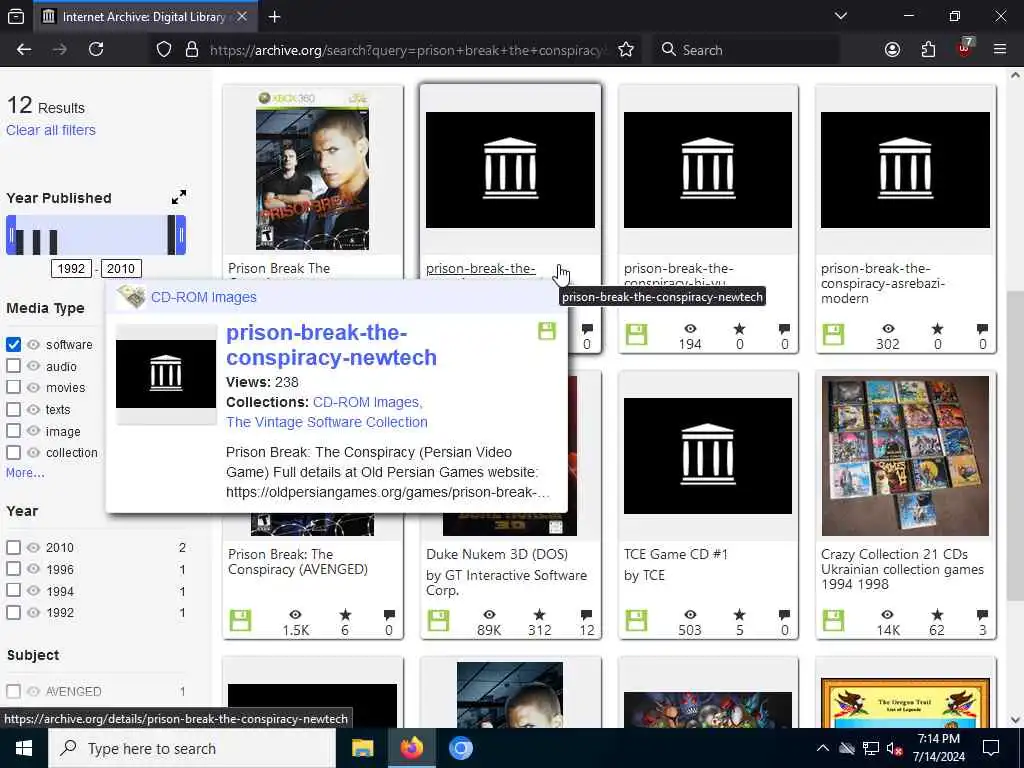
Task: Click floppy icon on TCE Game CD card
Action: pyautogui.click(x=636, y=620)
